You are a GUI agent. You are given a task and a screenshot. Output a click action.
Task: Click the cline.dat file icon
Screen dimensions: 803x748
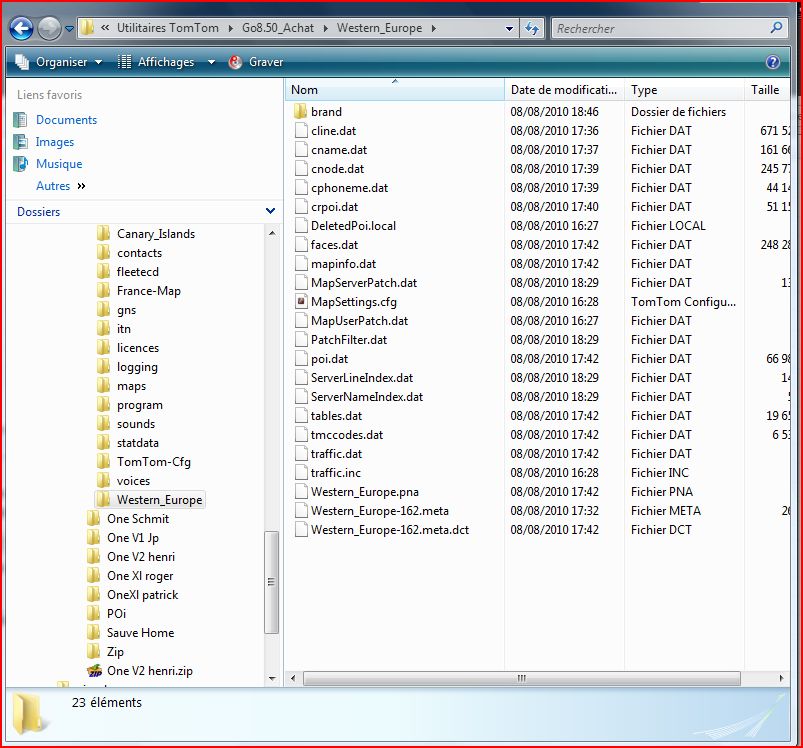click(x=301, y=131)
